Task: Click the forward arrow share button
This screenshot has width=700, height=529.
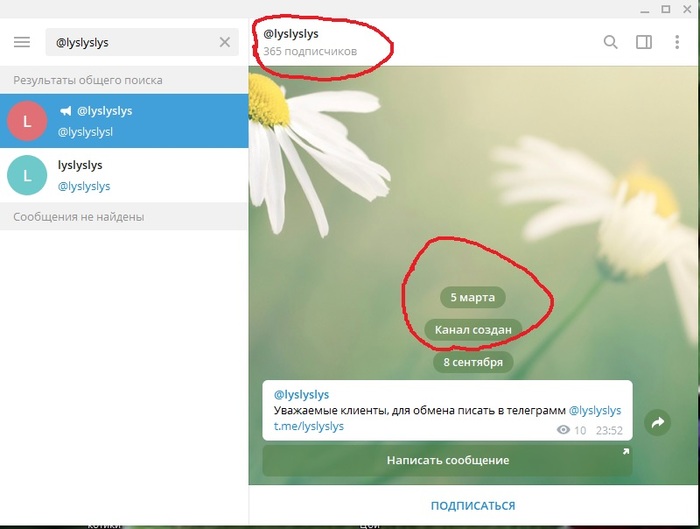Action: [658, 422]
